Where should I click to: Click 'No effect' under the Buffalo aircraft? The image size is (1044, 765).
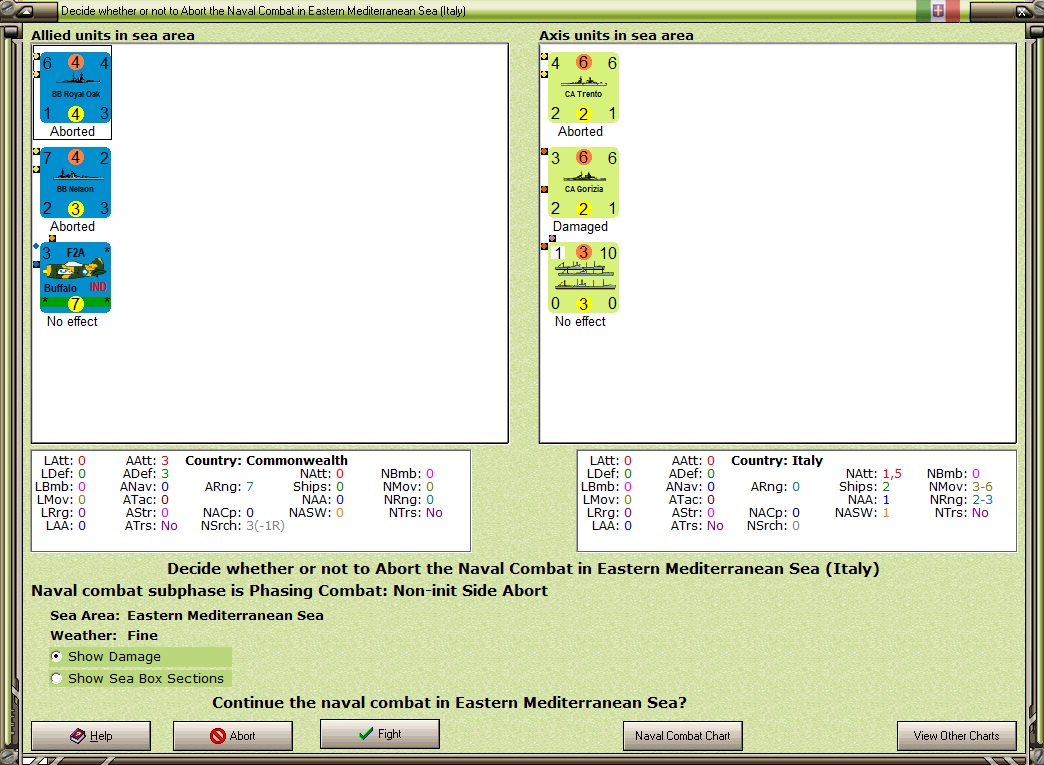(73, 322)
